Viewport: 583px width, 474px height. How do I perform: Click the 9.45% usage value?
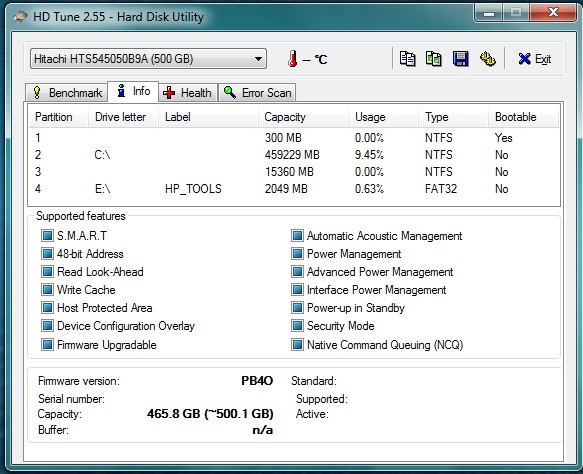click(x=369, y=155)
